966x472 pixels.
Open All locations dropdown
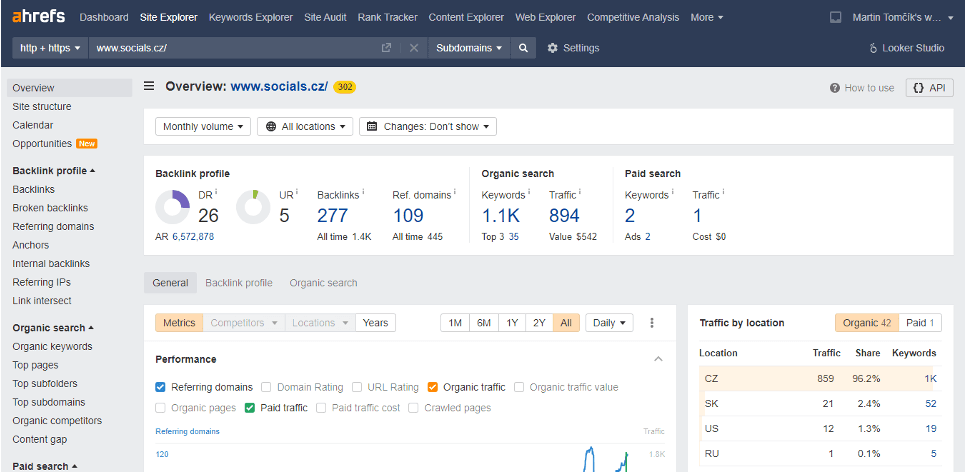pos(305,126)
